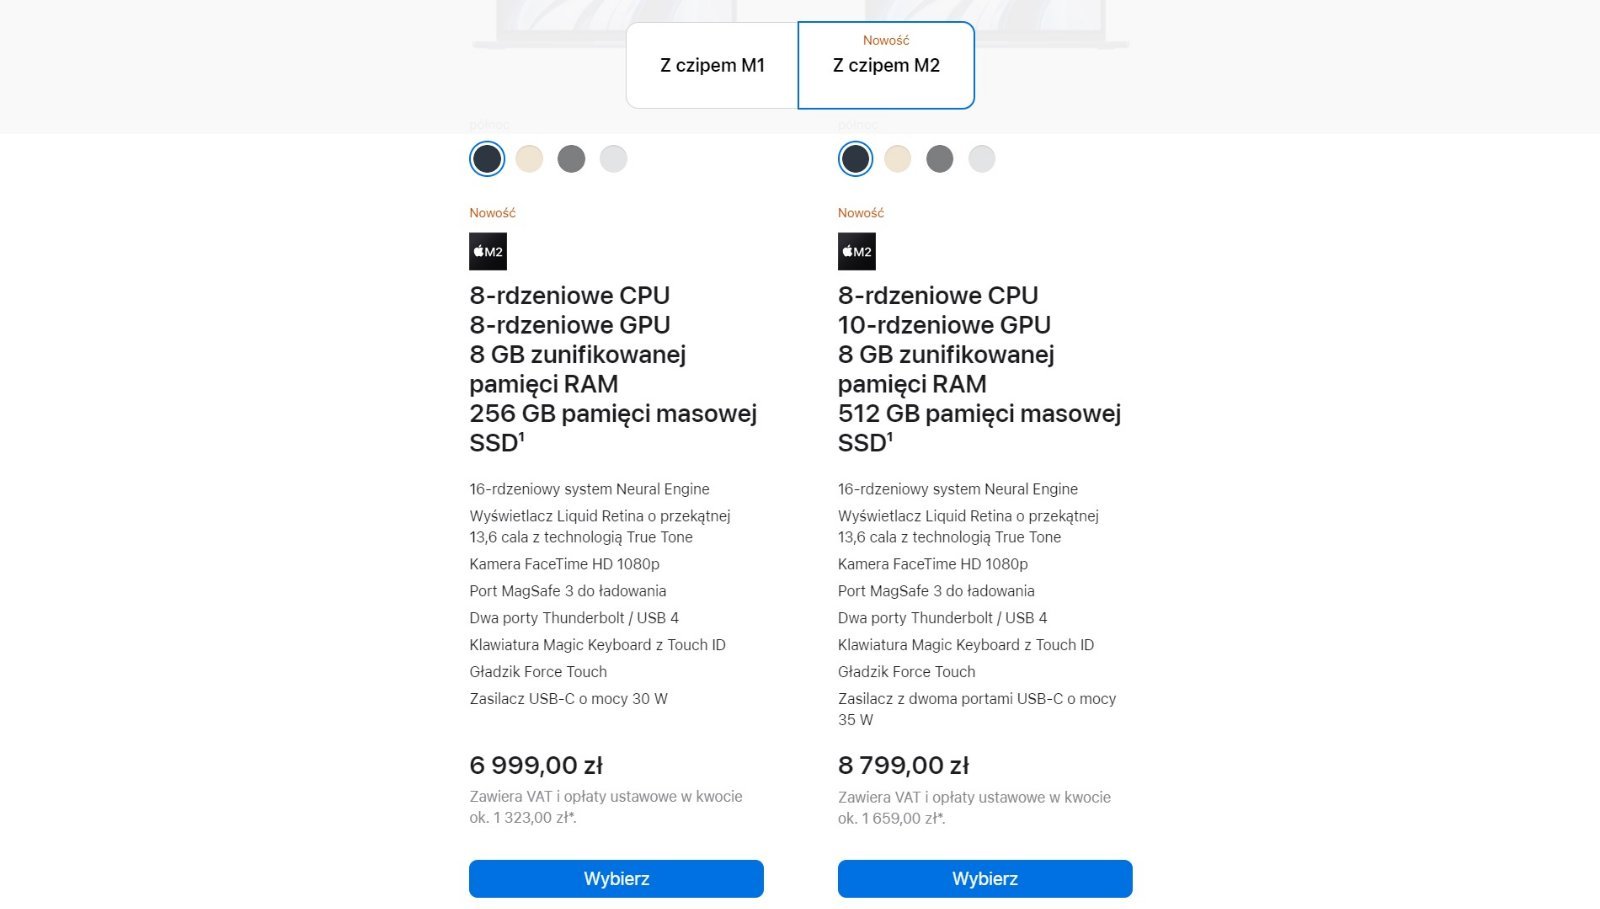Screen dimensions: 1600x909
Task: Open footnote 1 after 256 GB SSD heading
Action: click(522, 437)
